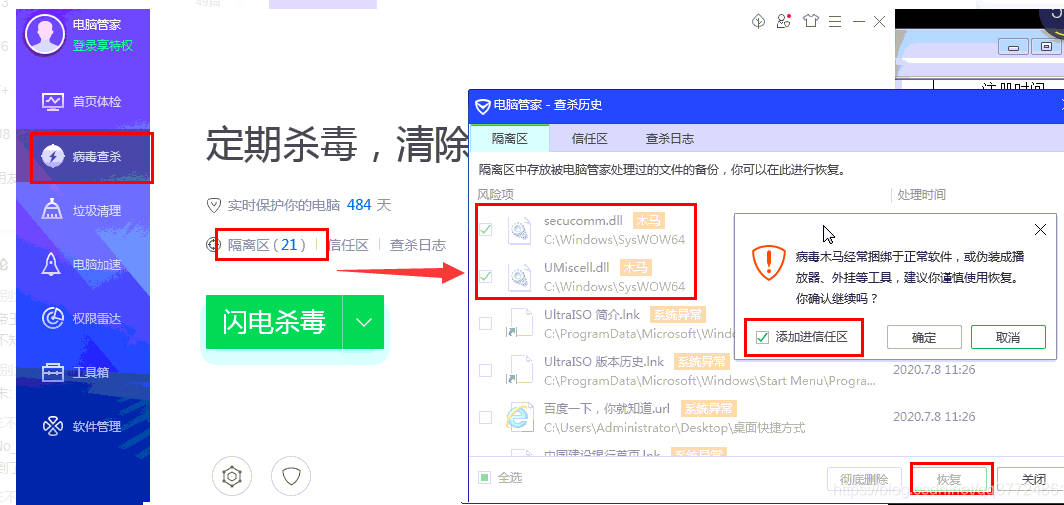Open the 信任区 link on main page
Viewport: 1064px width, 505px height.
tap(347, 245)
